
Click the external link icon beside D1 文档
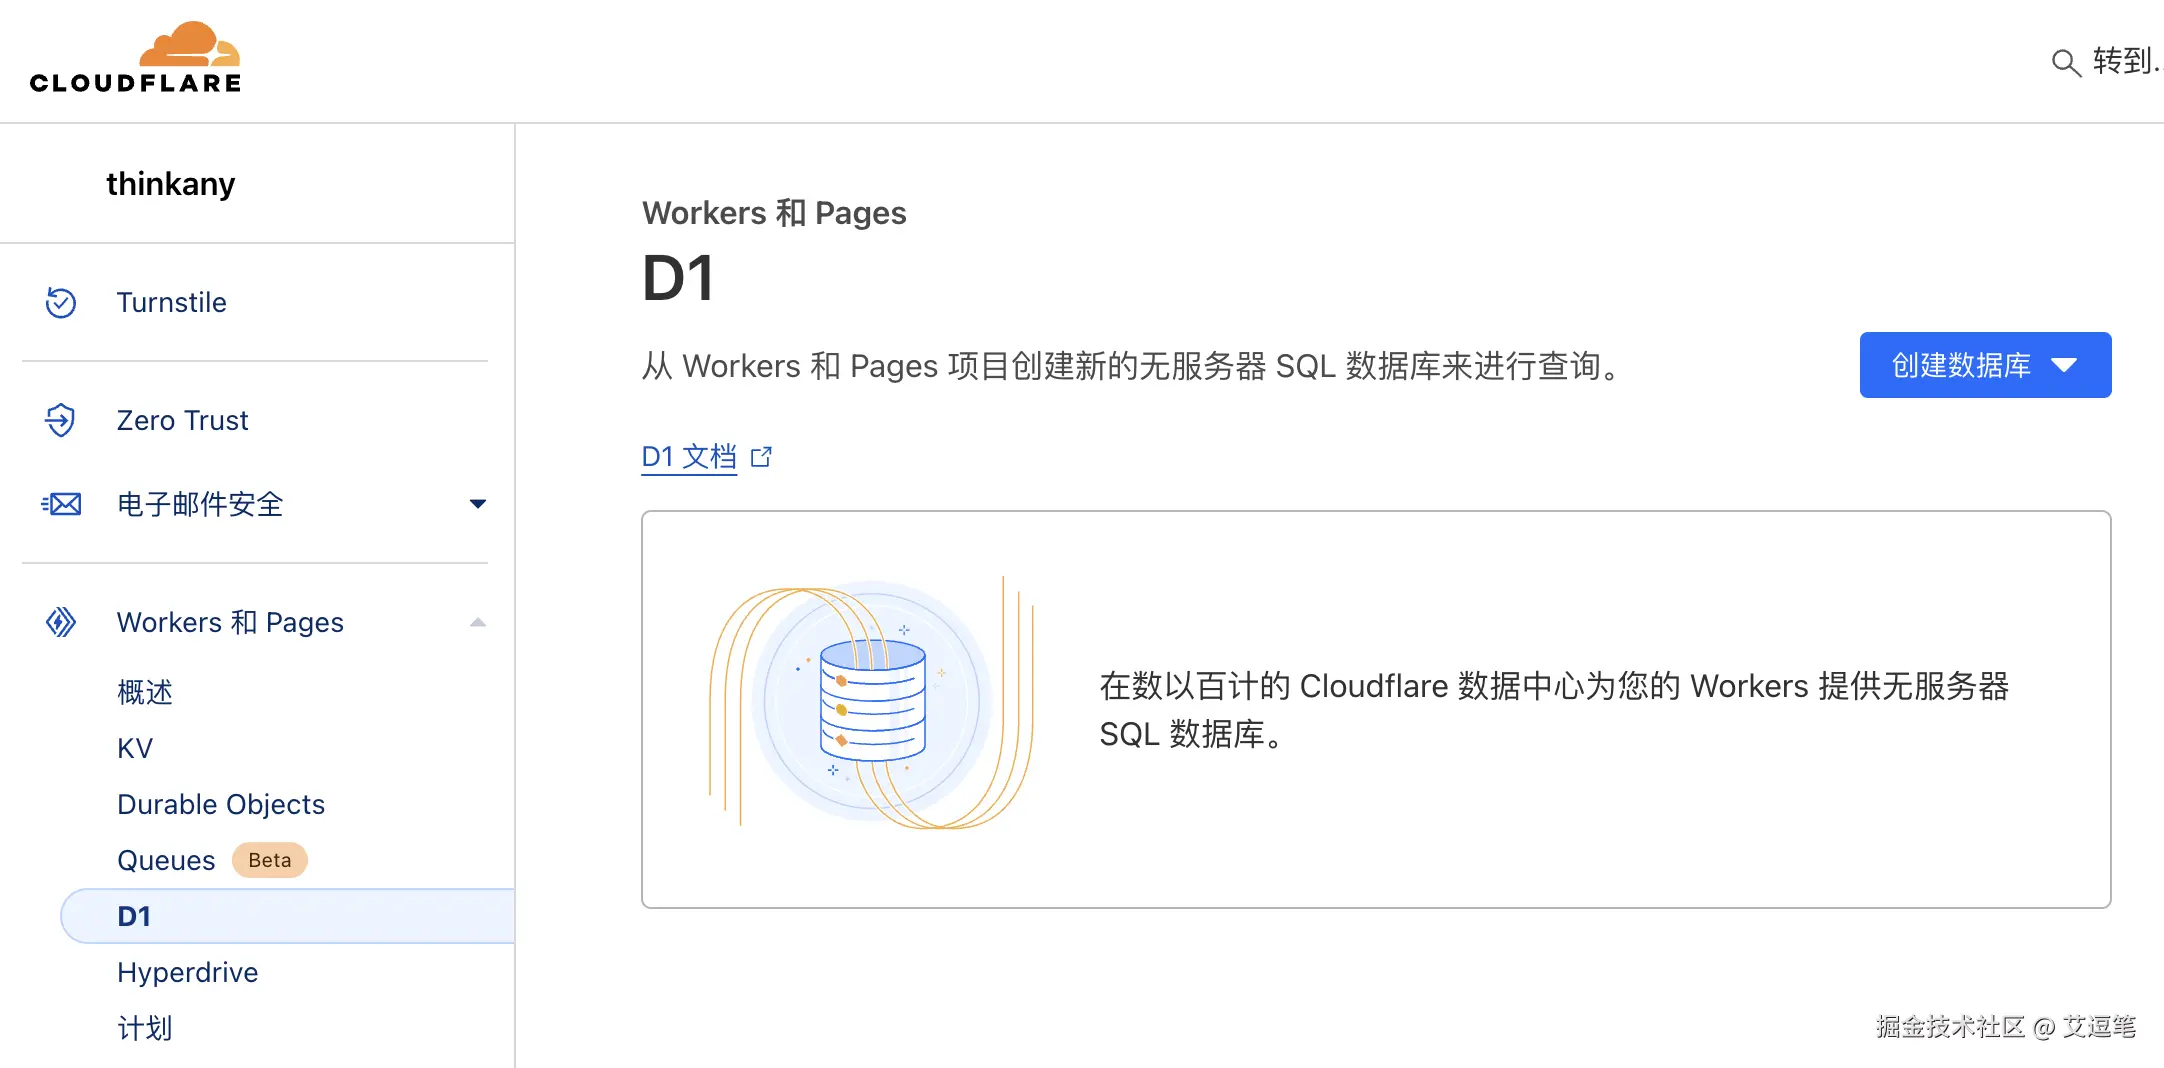(x=761, y=457)
